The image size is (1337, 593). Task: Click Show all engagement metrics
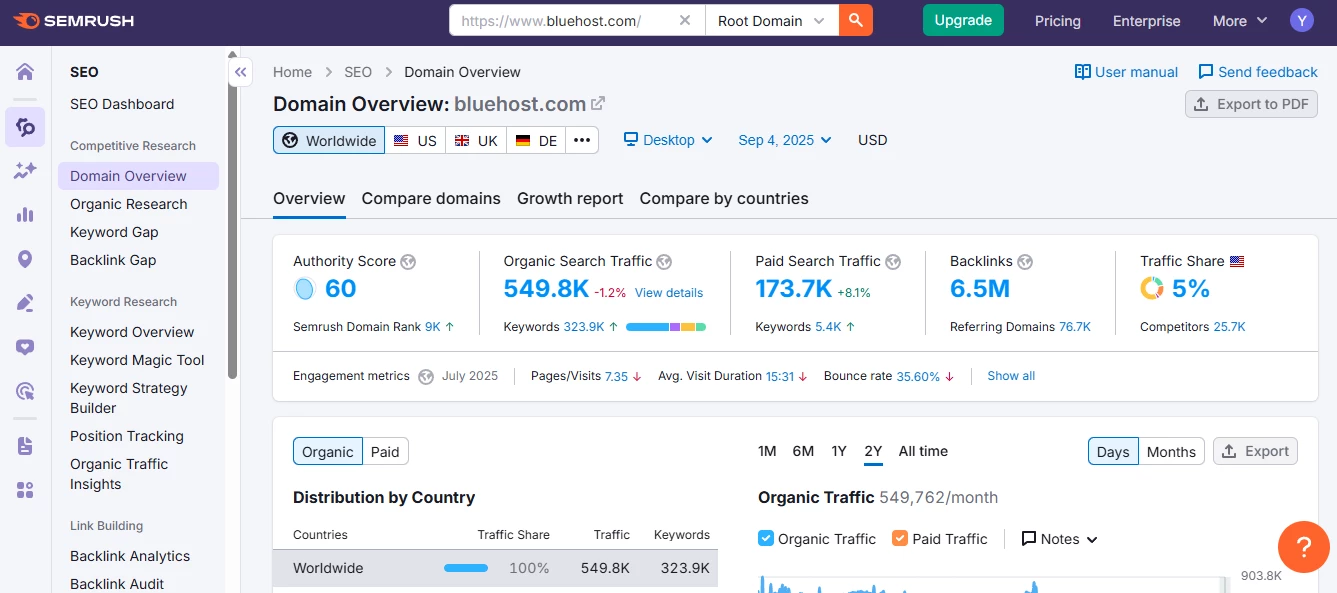pos(1011,376)
